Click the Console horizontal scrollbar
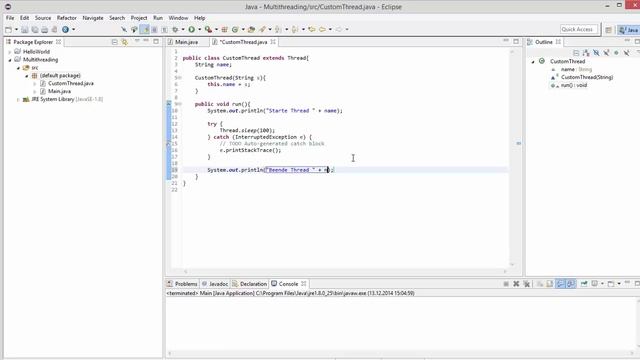 (x=400, y=353)
